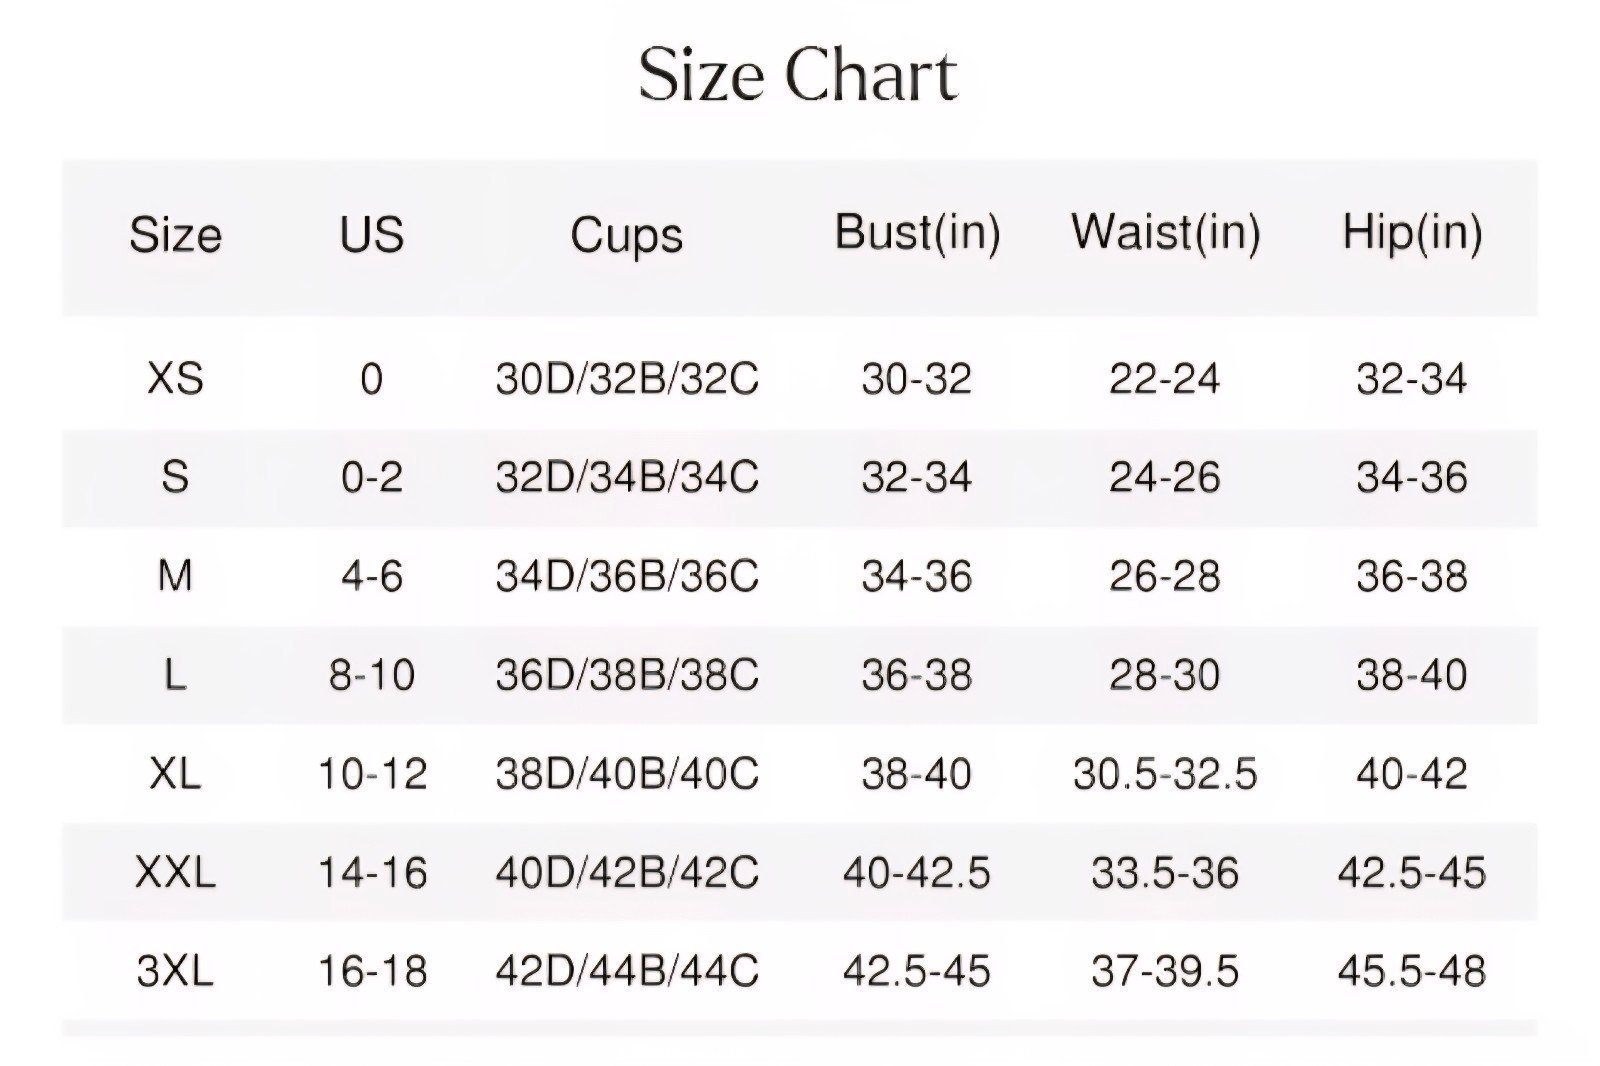Image resolution: width=1600 pixels, height=1066 pixels.
Task: Click the 8-10 US size cell
Action: [x=372, y=674]
